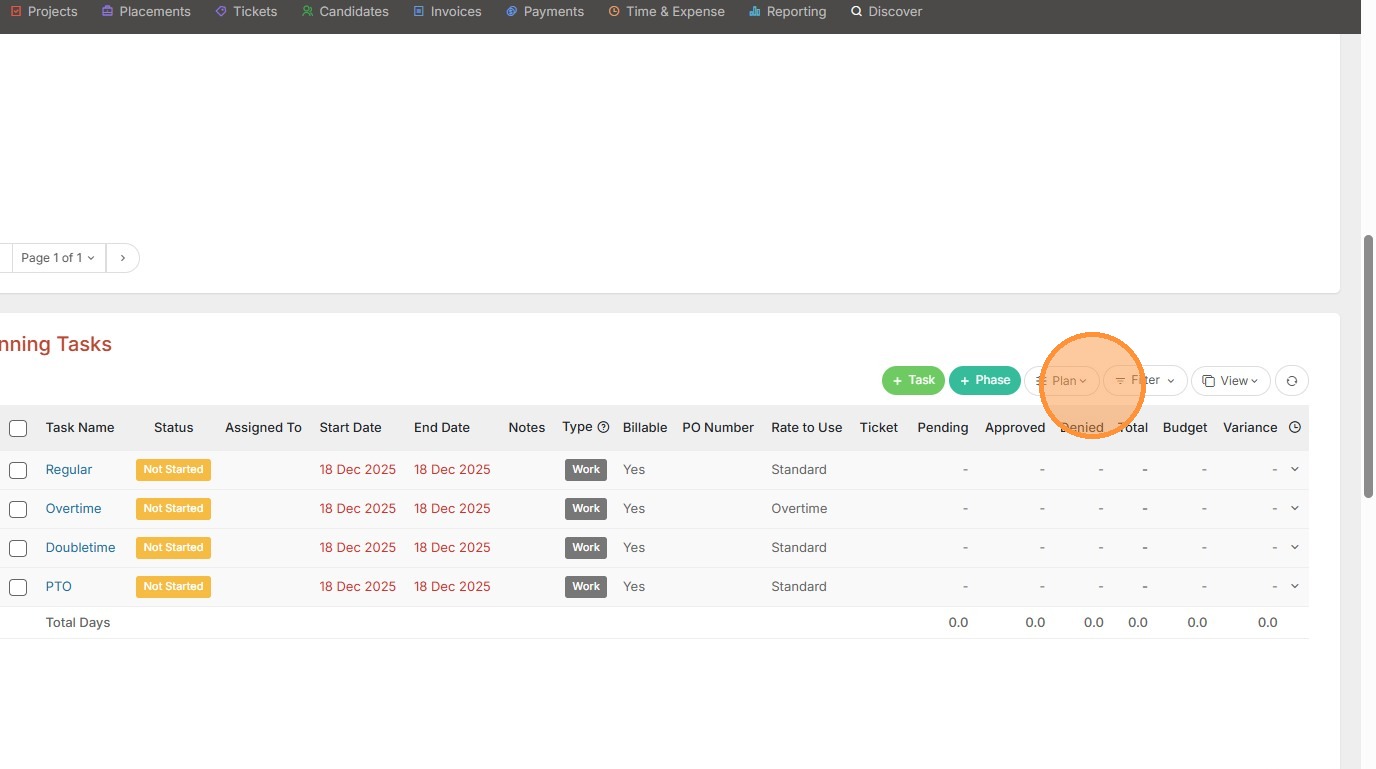
Task: Click the clock icon in the table header
Action: [1295, 427]
